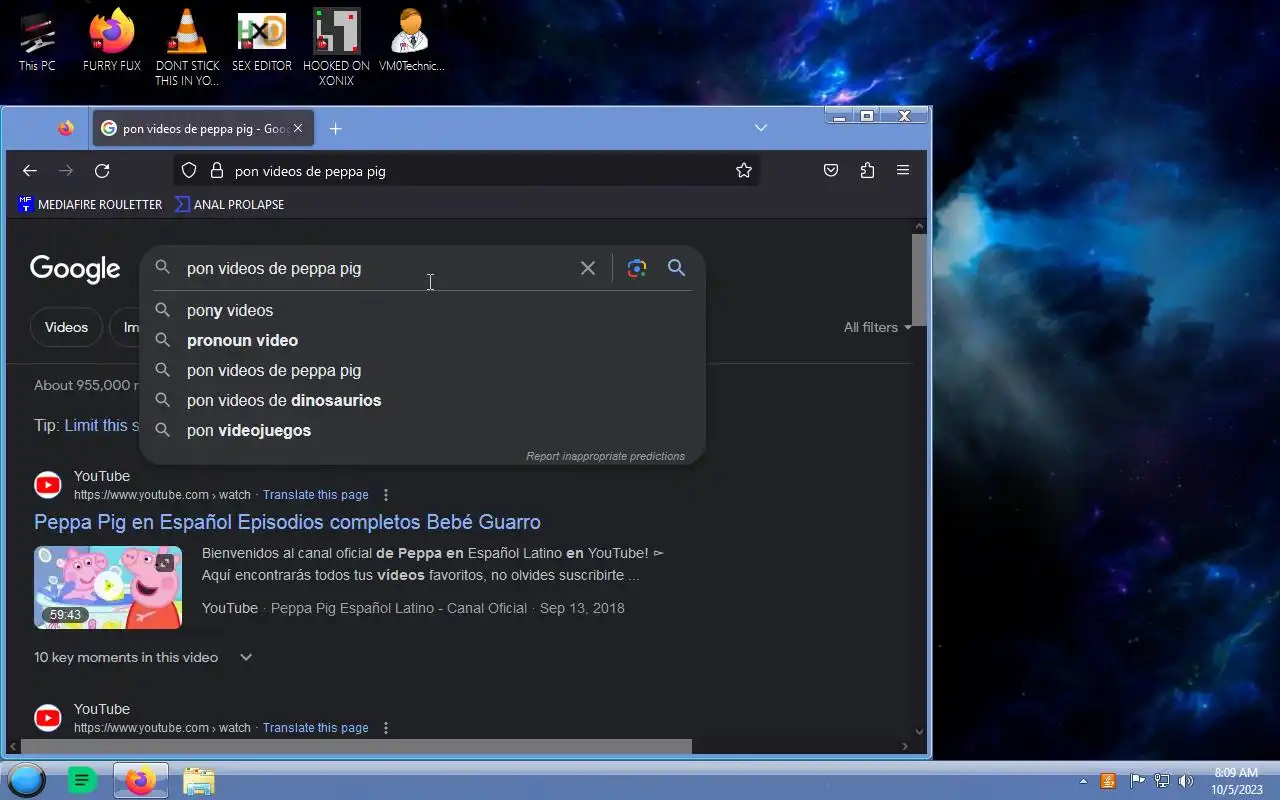Click the Limit this search tip link

point(101,425)
